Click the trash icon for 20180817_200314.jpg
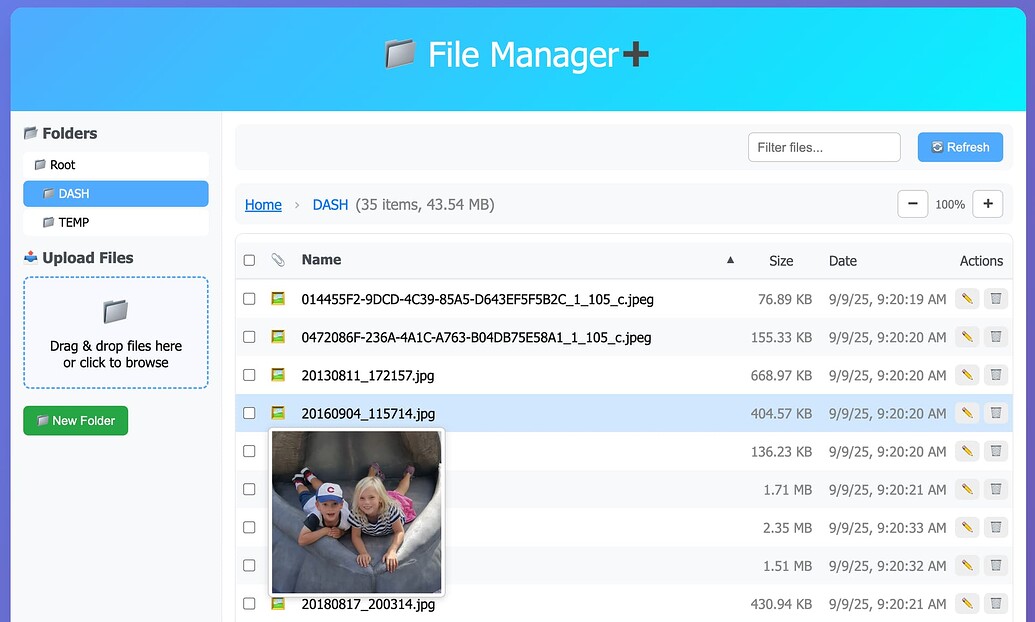The width and height of the screenshot is (1035, 622). point(995,603)
